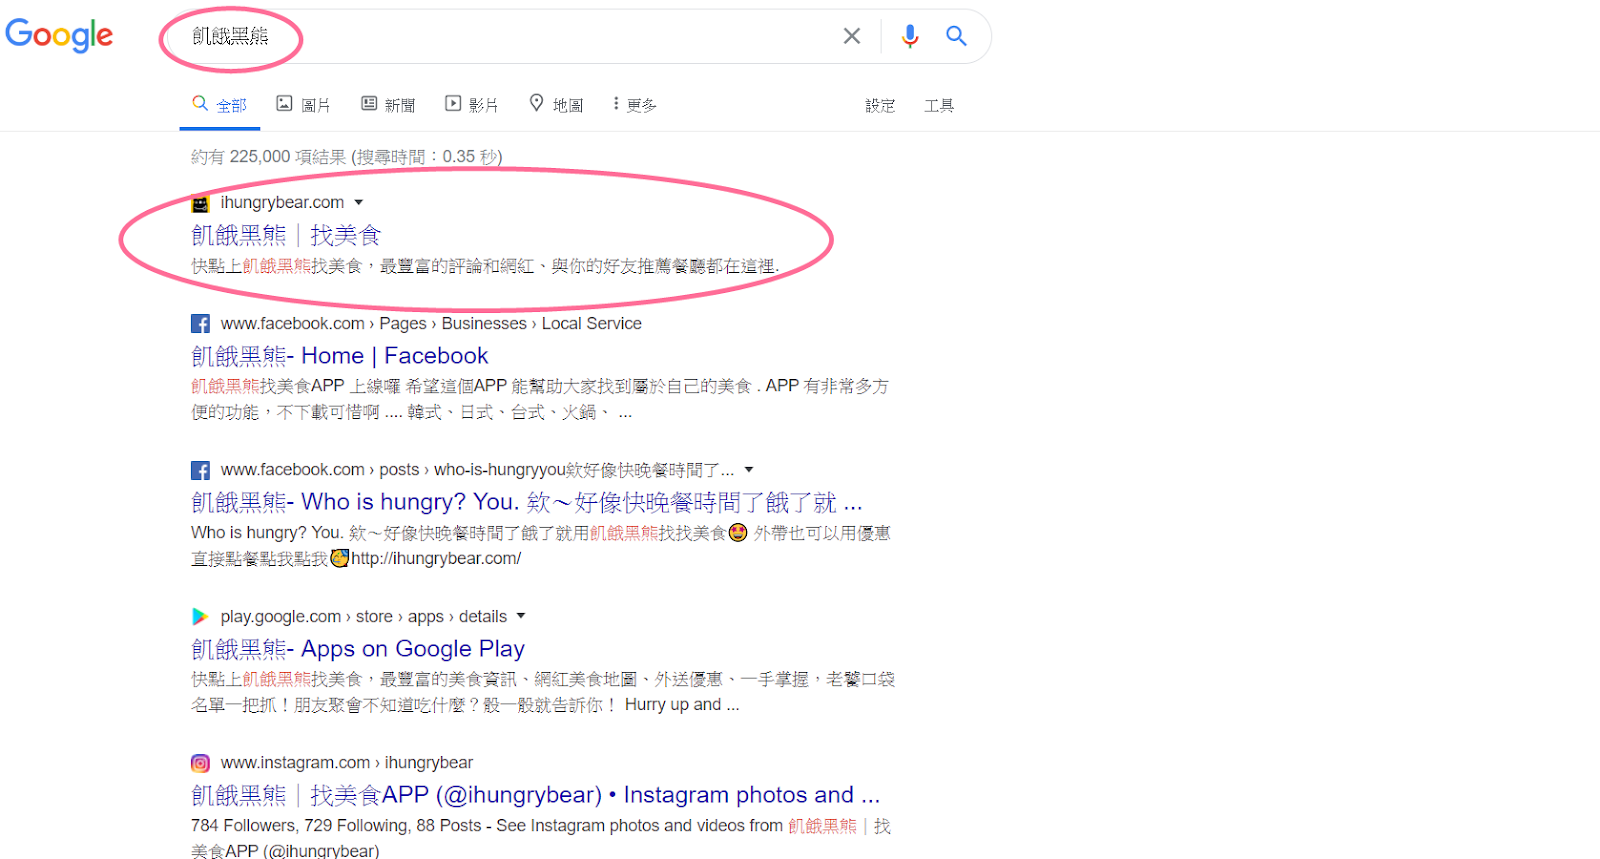The width and height of the screenshot is (1600, 859).
Task: Open 飢餓黑熊- Home | Facebook result
Action: pos(340,356)
